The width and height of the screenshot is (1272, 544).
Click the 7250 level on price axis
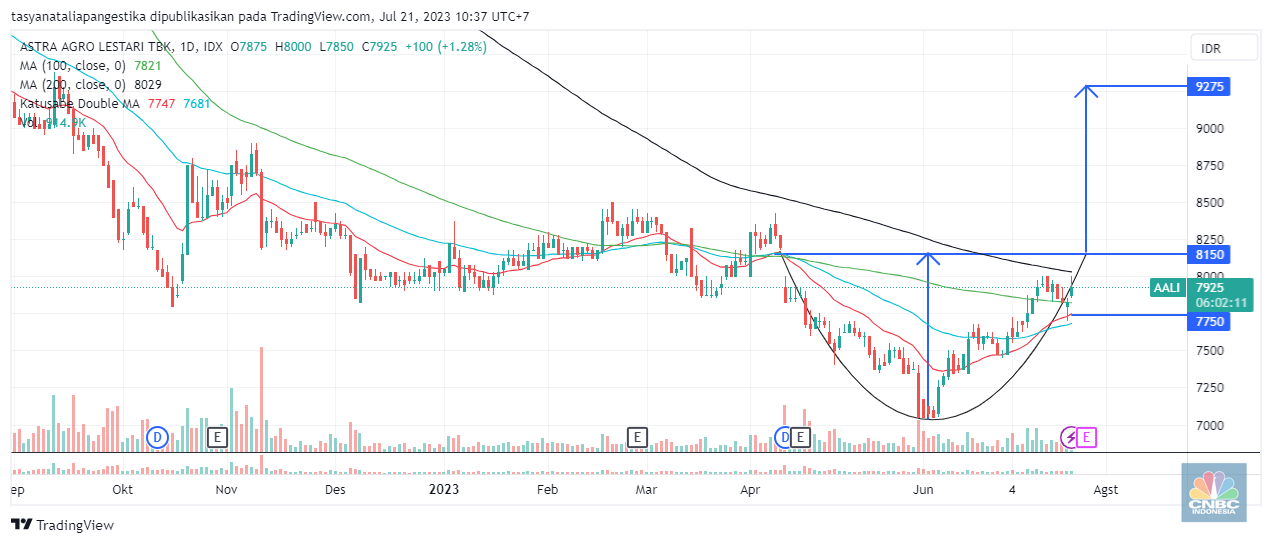tap(1210, 387)
